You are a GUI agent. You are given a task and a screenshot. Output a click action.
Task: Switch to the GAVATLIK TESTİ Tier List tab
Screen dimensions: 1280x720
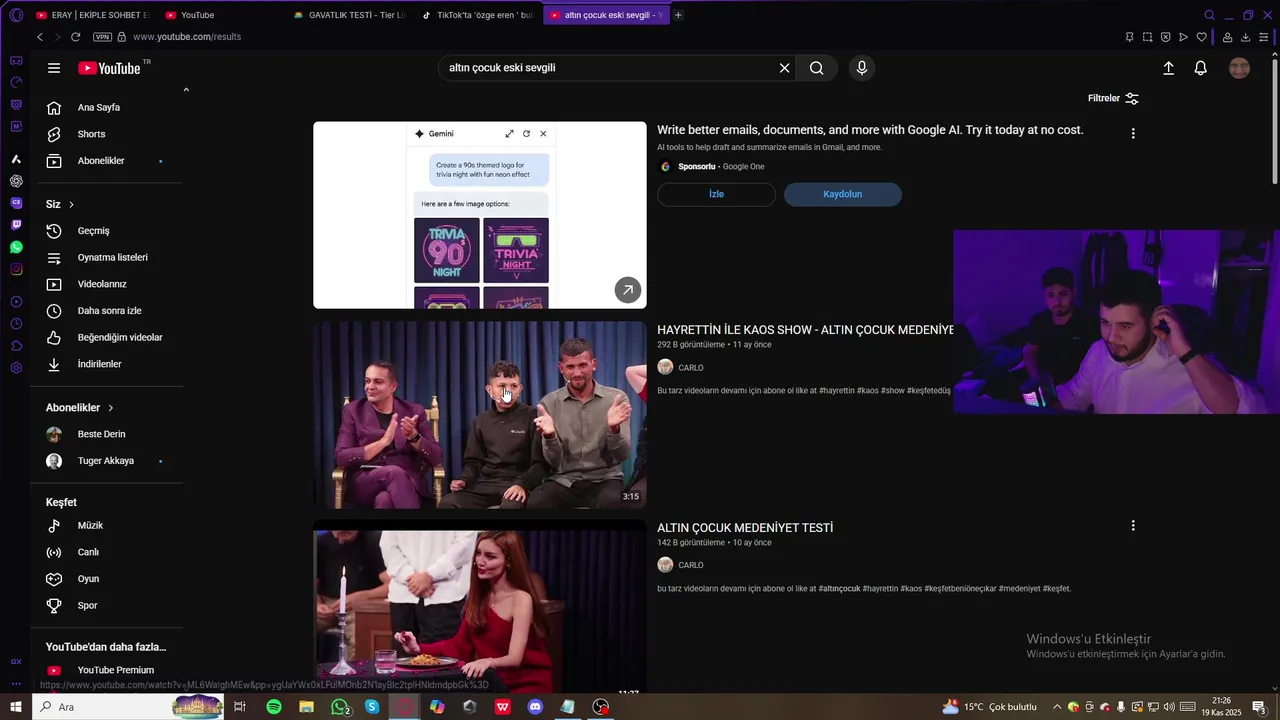click(350, 15)
